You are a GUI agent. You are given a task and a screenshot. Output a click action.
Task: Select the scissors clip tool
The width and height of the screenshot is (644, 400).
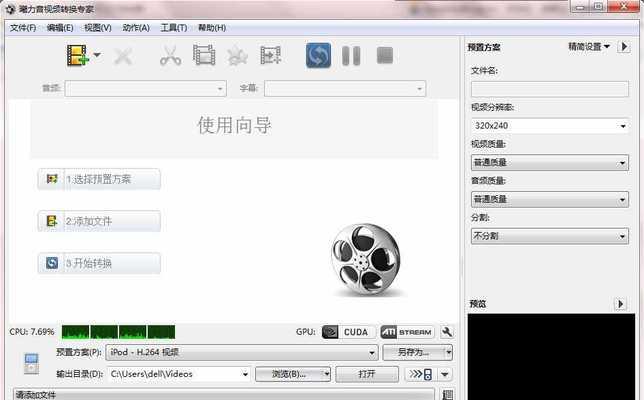(170, 56)
